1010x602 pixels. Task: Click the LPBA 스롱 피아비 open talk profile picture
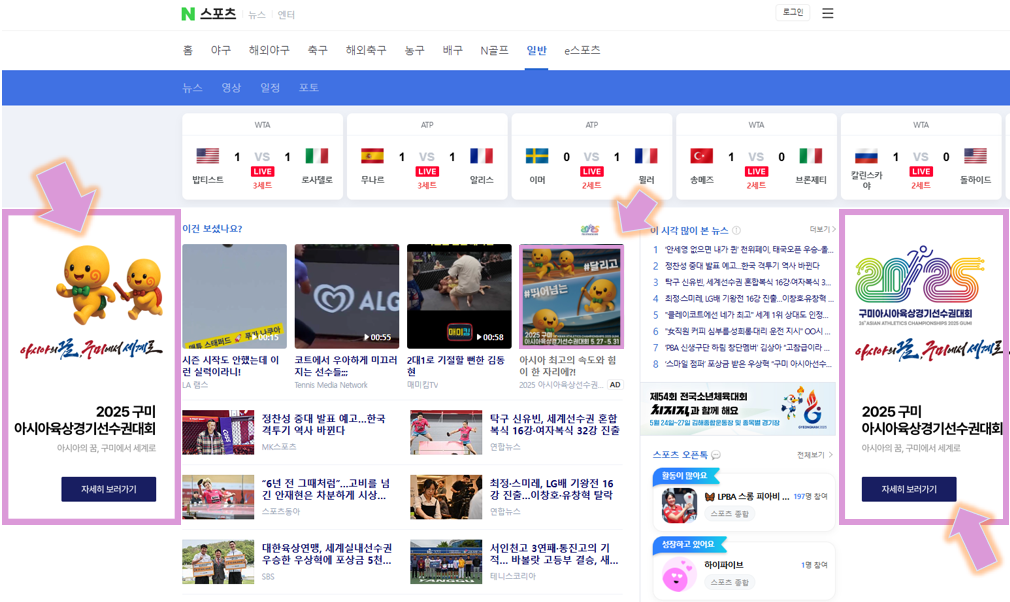pyautogui.click(x=680, y=505)
